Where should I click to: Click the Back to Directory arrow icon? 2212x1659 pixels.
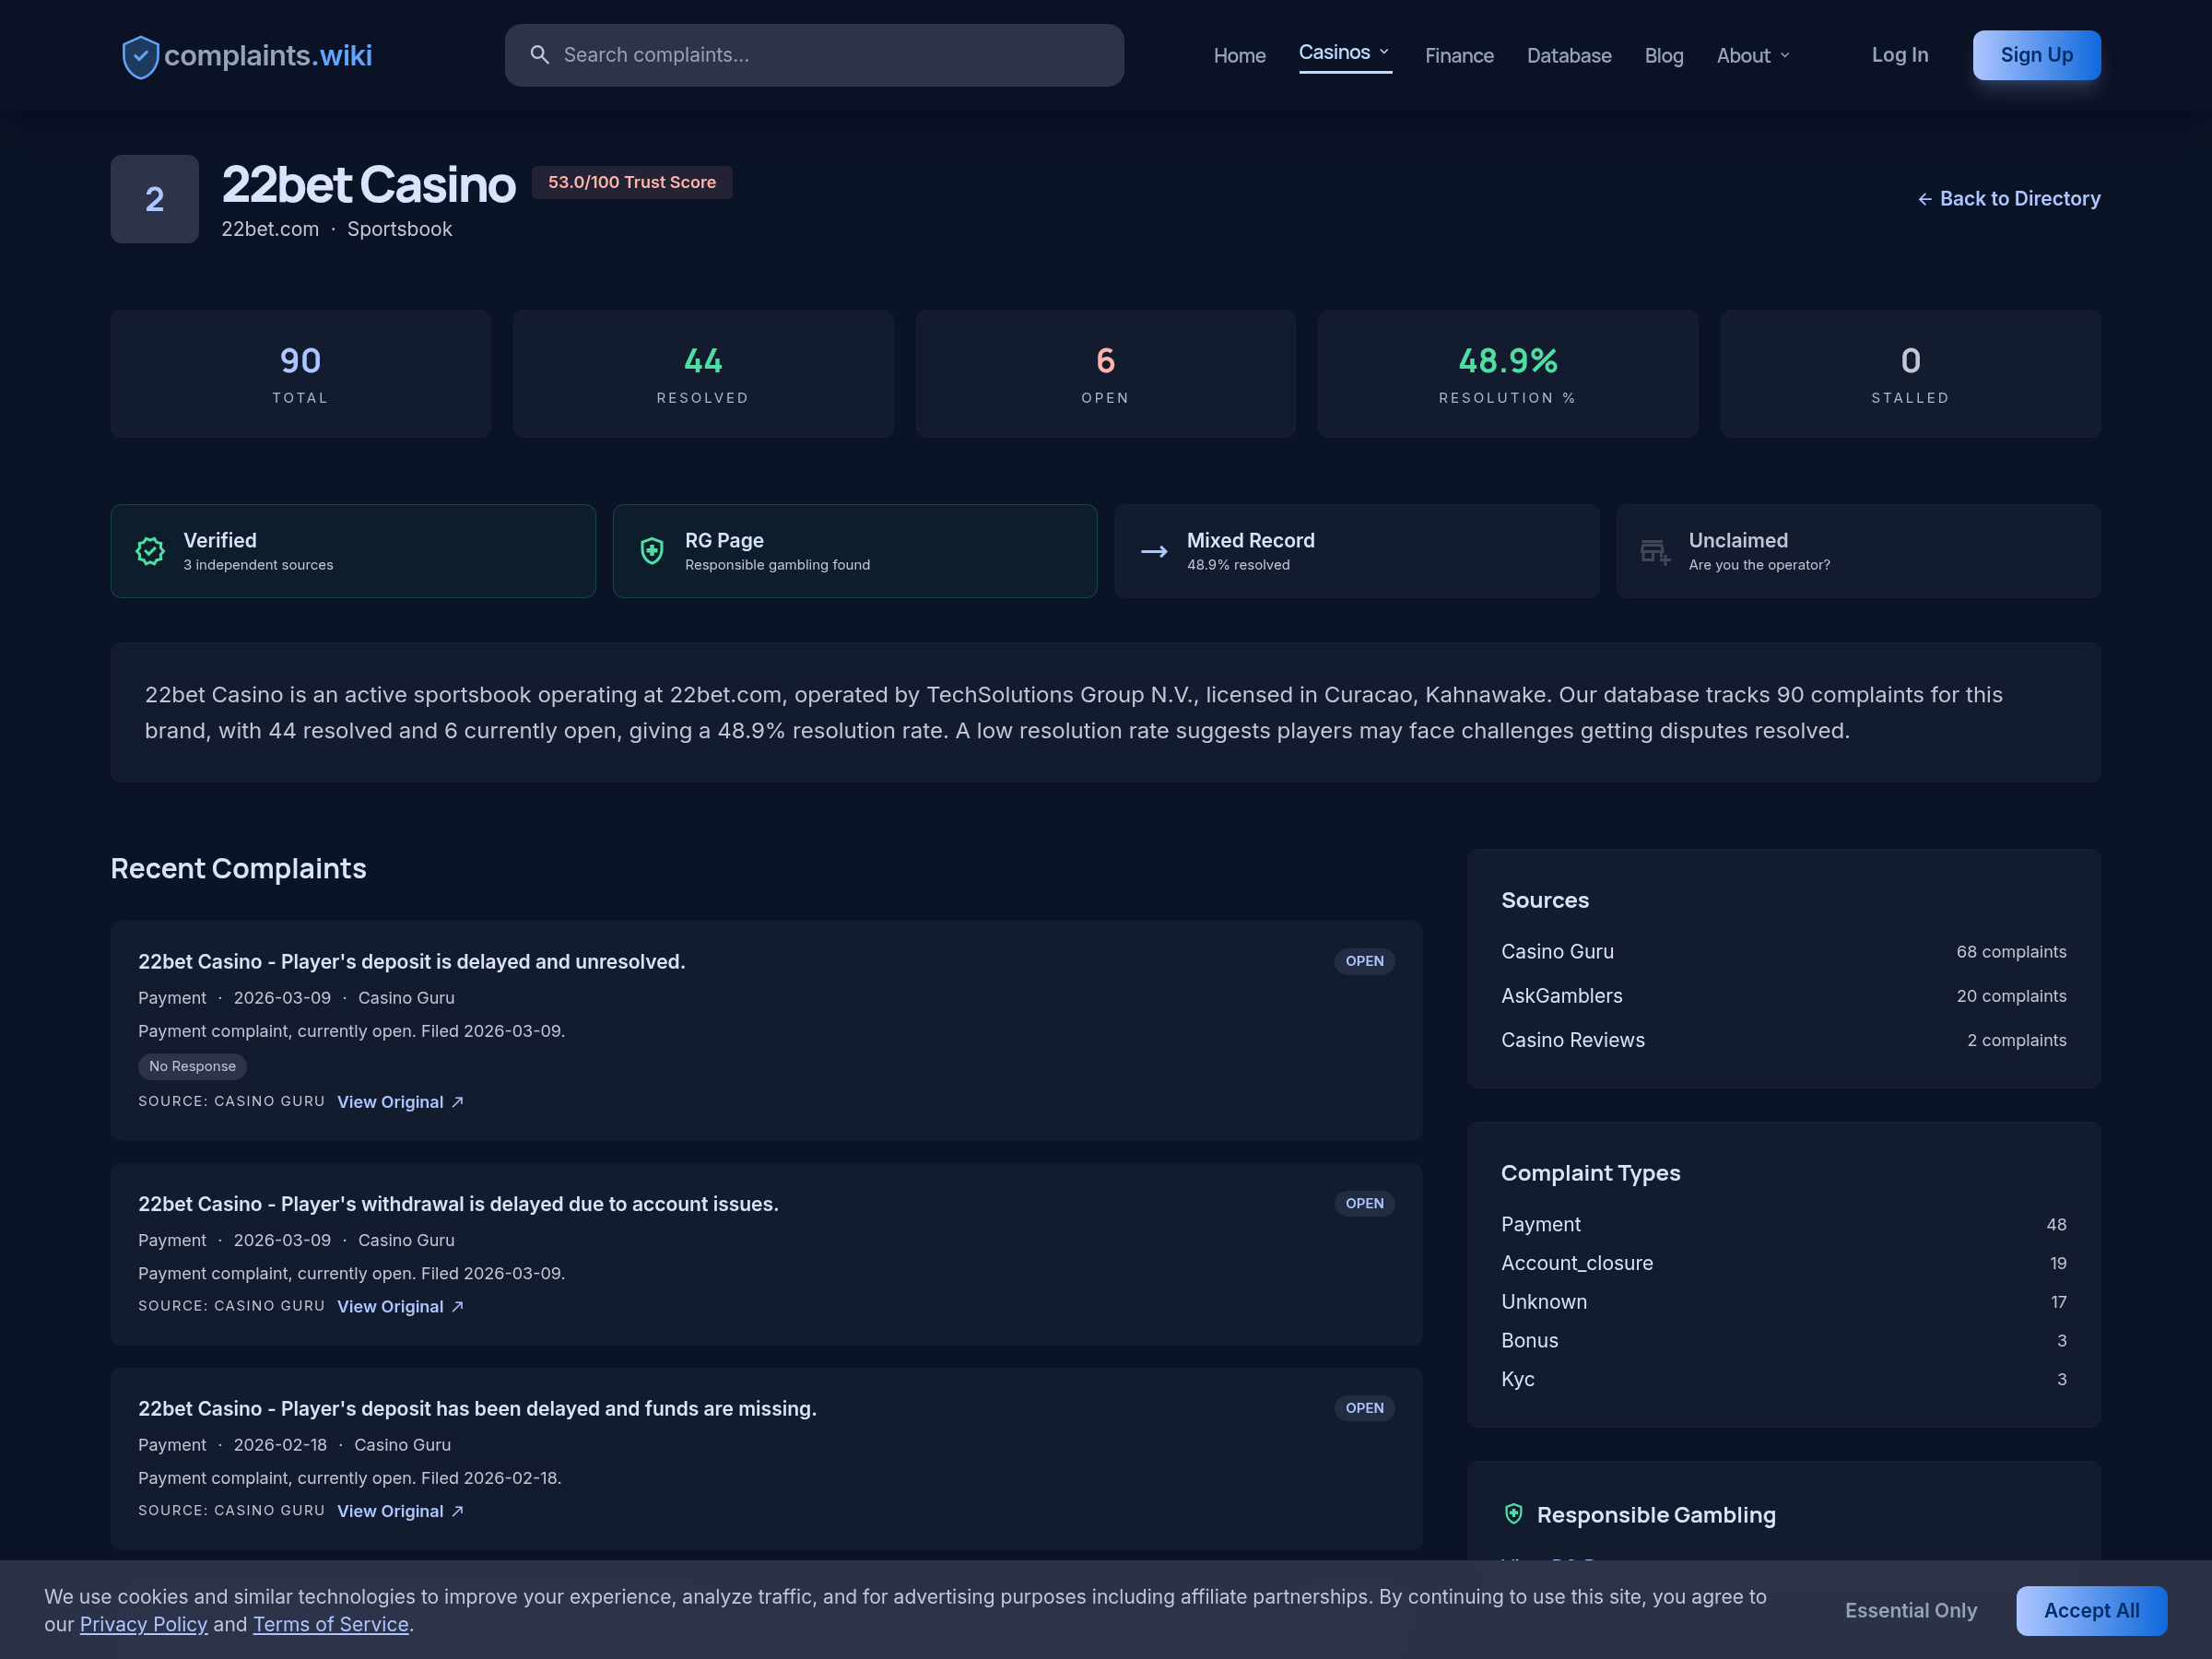coord(1924,199)
